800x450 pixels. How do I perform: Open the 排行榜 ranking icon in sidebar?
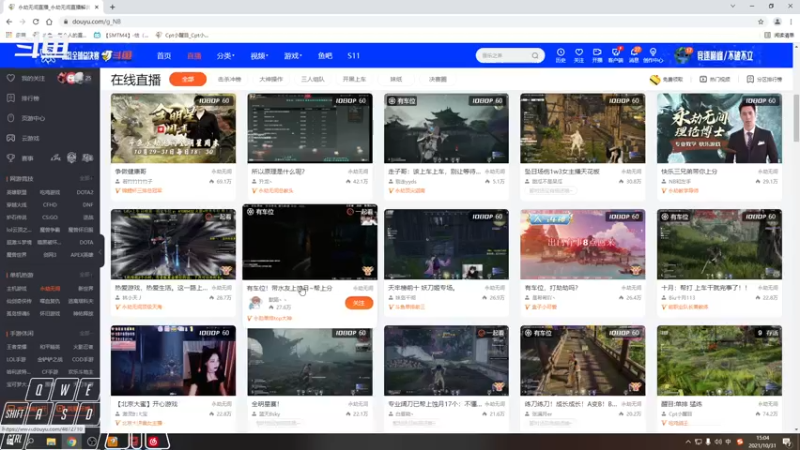pos(11,98)
